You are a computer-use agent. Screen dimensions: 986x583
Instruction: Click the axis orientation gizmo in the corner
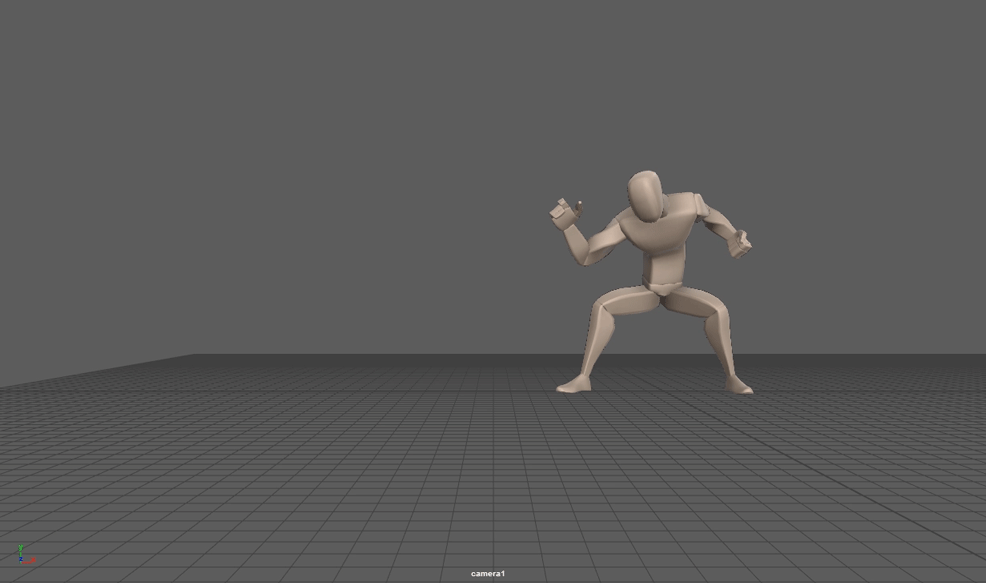click(21, 558)
